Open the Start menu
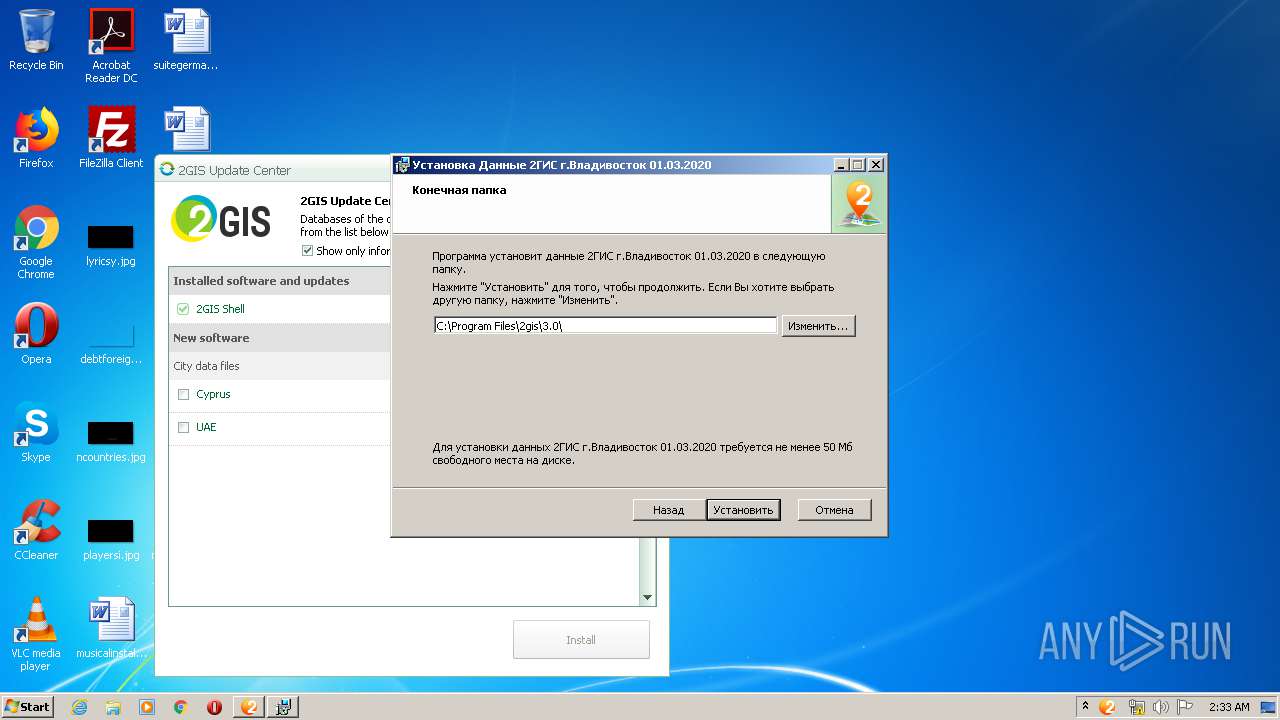 (x=28, y=707)
